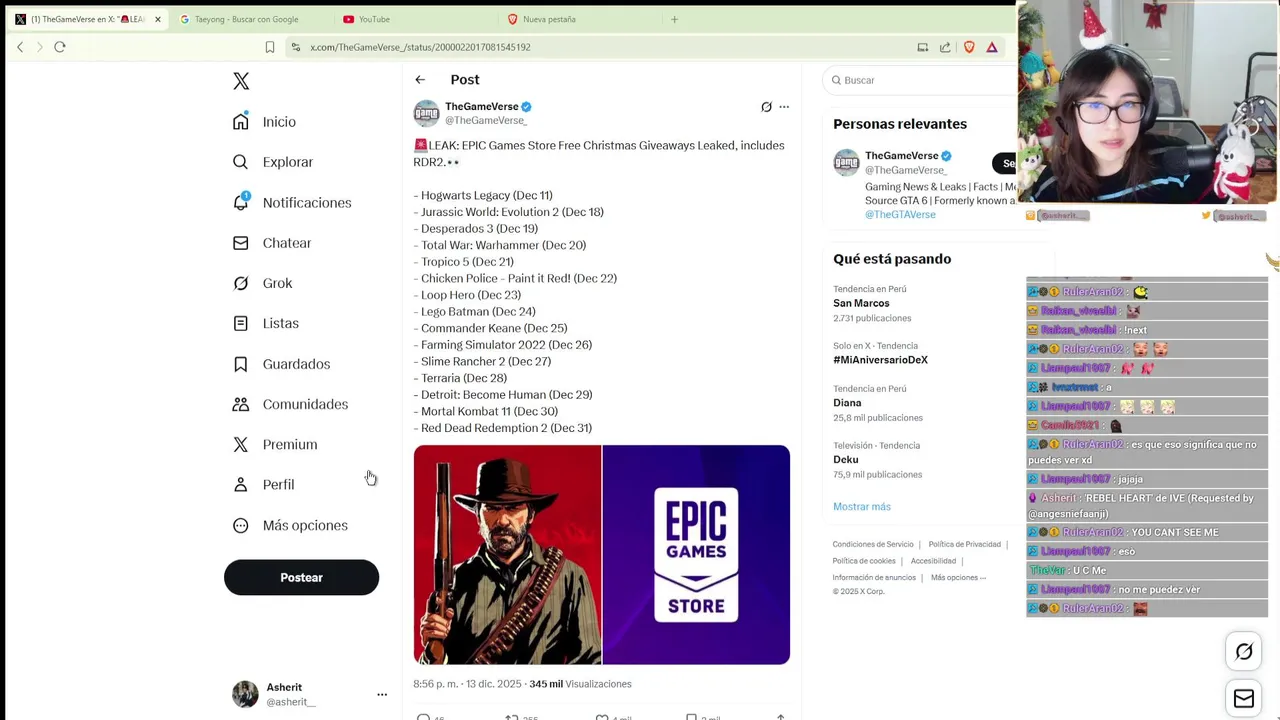Viewport: 1280px width, 720px height.
Task: Click Hogwarts Legacy (Dec 11) line
Action: (x=483, y=195)
